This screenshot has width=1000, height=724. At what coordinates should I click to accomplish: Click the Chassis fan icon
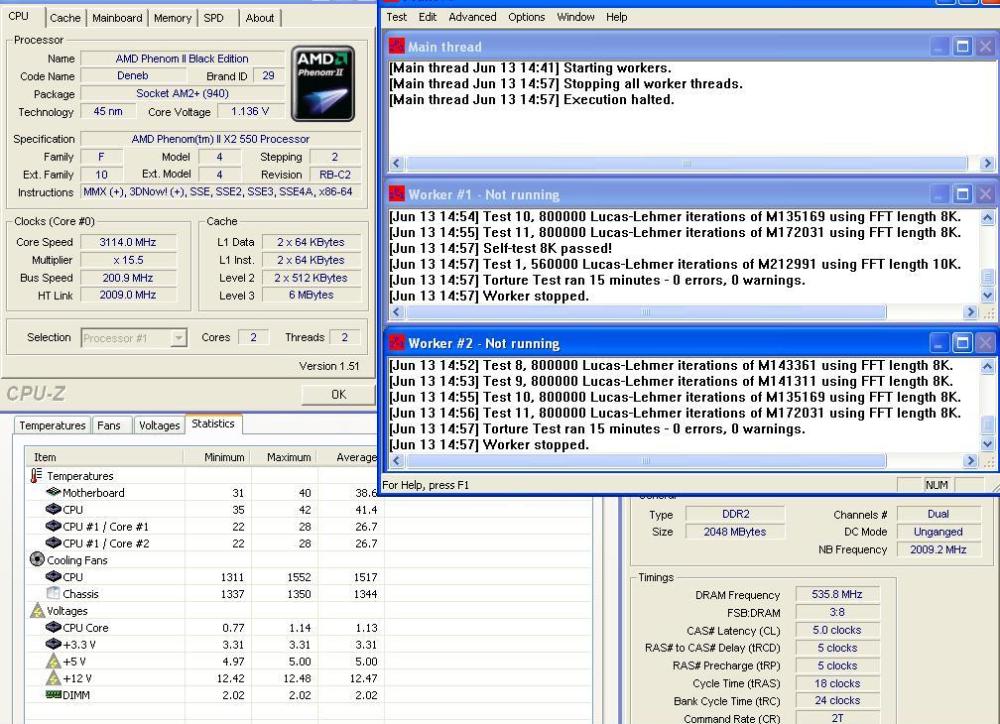54,593
